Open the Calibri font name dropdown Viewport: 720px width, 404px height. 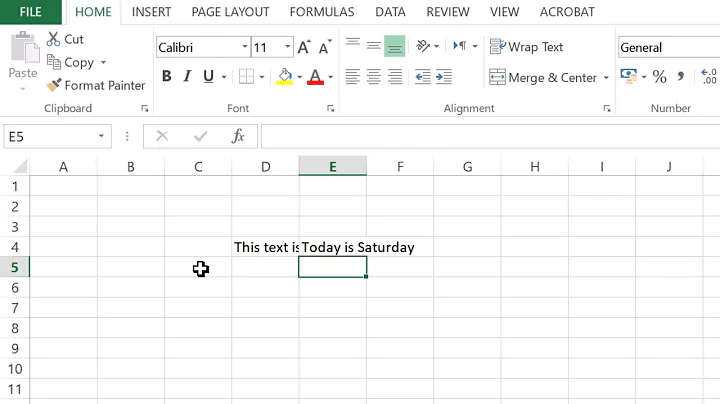pyautogui.click(x=245, y=47)
